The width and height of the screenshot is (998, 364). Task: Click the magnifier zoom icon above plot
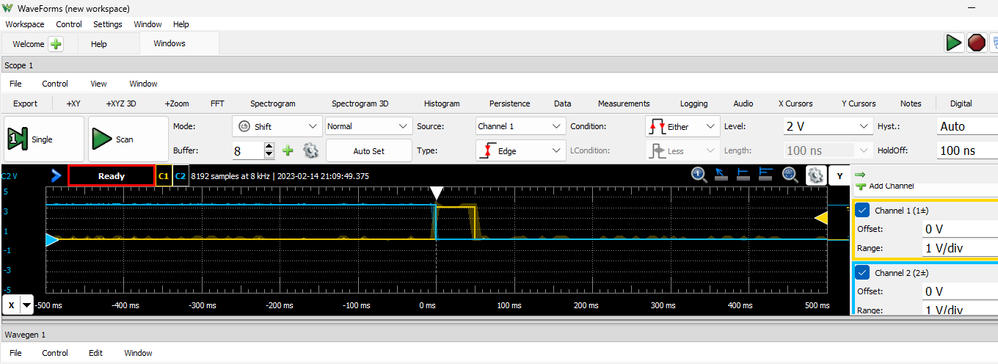(x=790, y=175)
